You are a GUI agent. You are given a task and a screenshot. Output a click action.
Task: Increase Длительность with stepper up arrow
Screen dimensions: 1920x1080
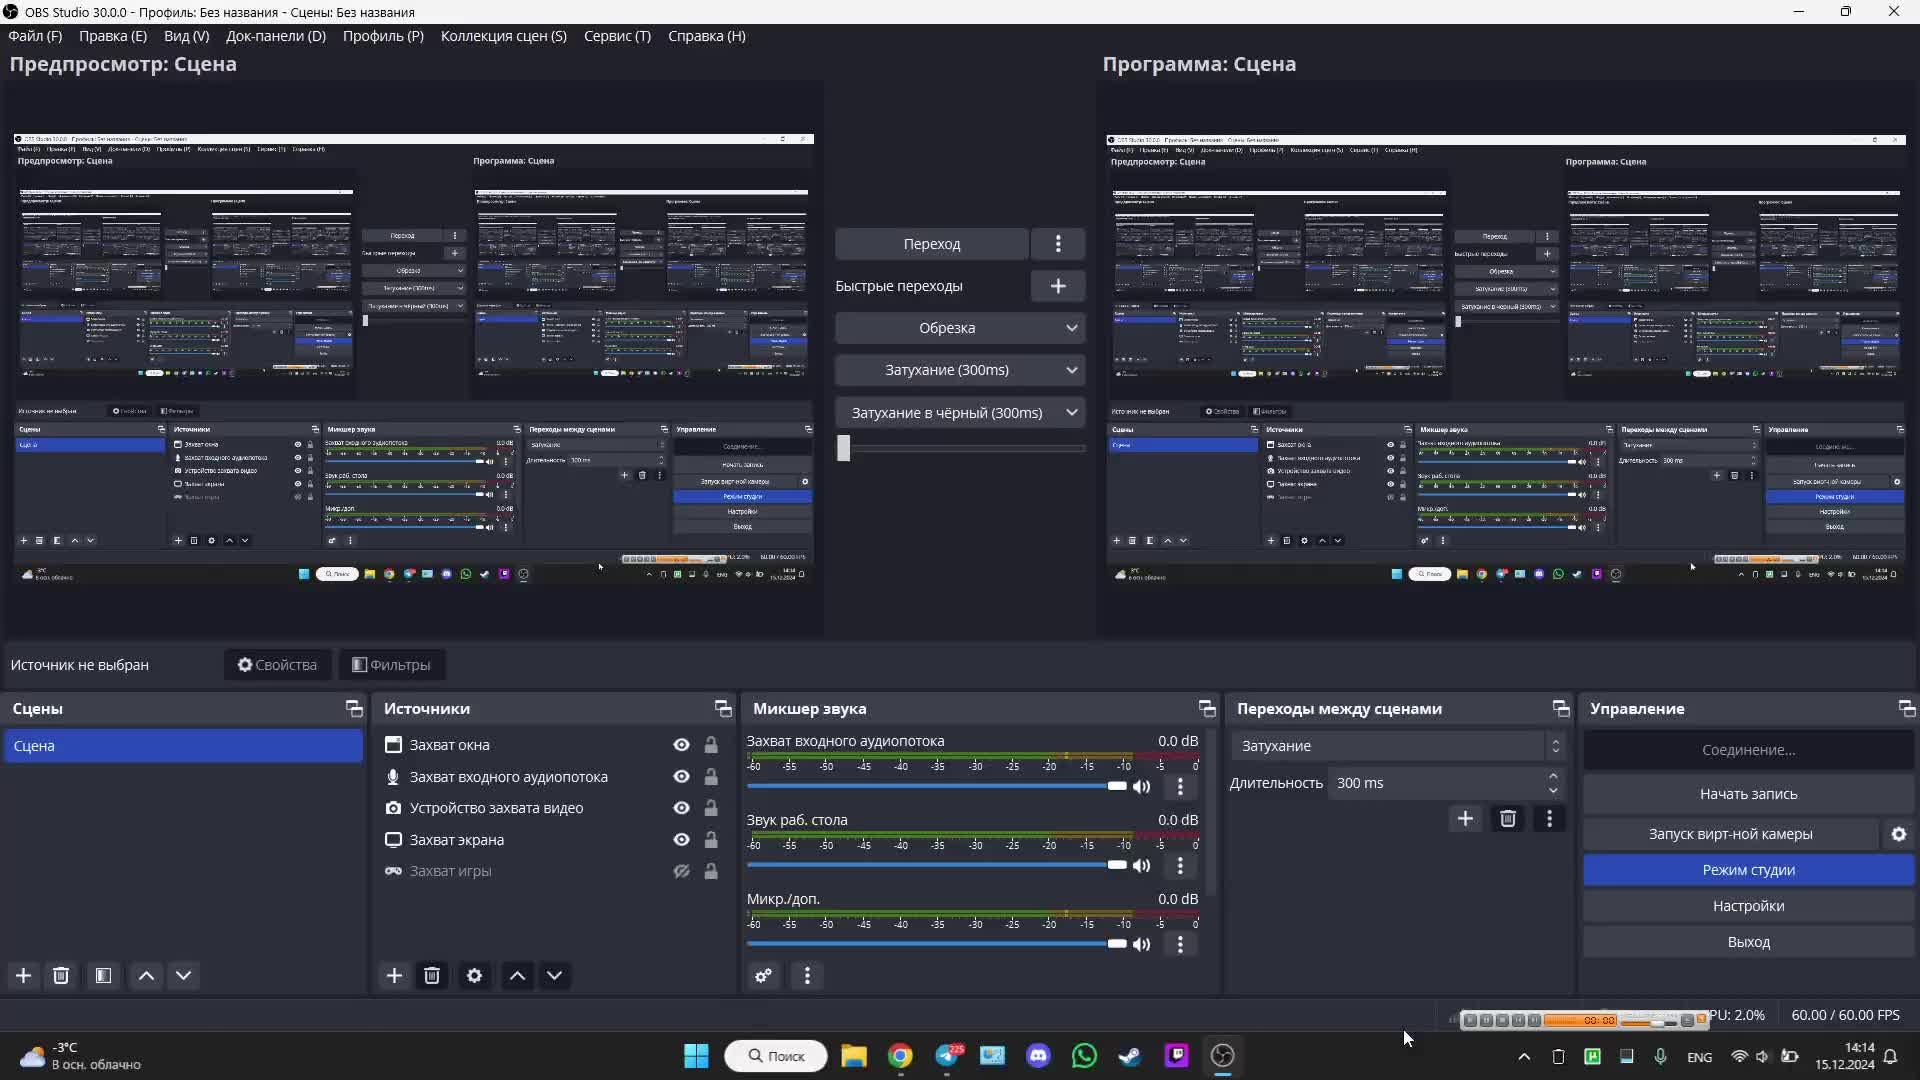[1553, 776]
